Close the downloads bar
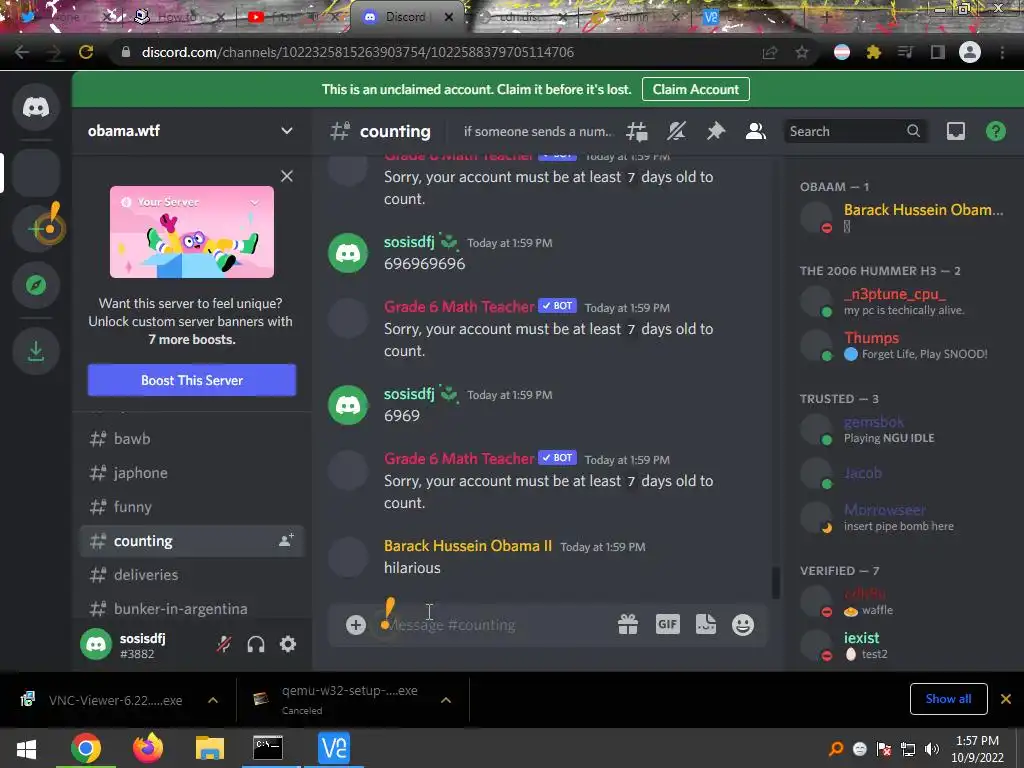1024x768 pixels. pyautogui.click(x=1006, y=699)
